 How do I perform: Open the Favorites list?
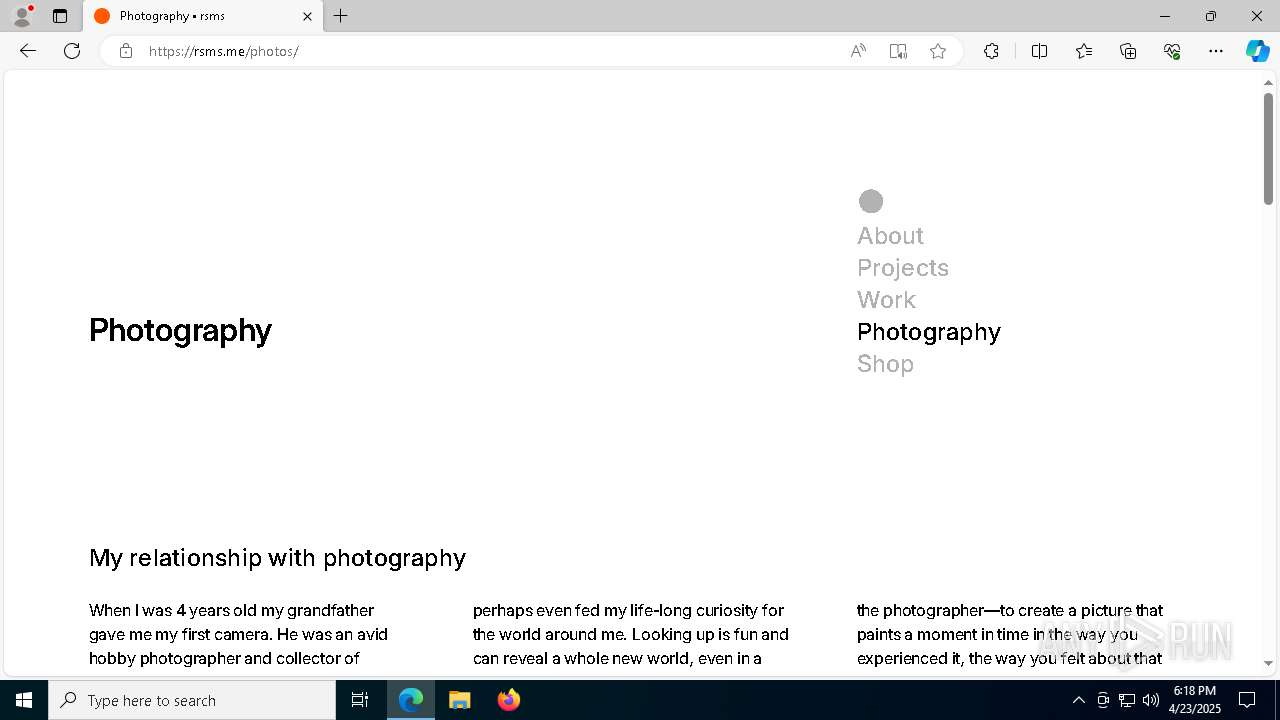click(1084, 51)
